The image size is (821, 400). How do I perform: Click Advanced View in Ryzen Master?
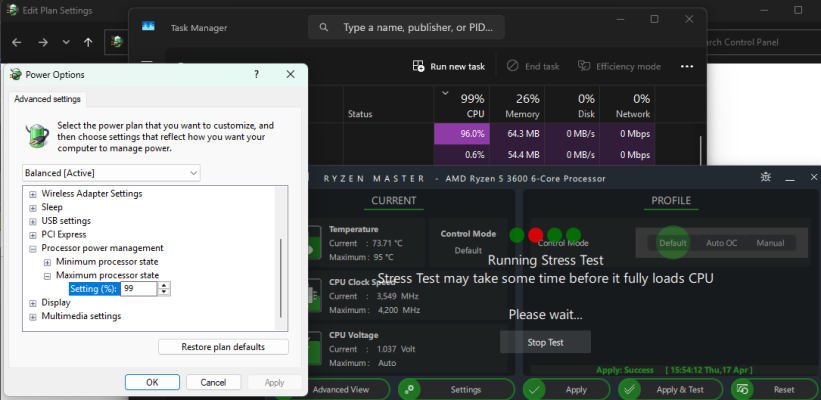[x=341, y=390]
